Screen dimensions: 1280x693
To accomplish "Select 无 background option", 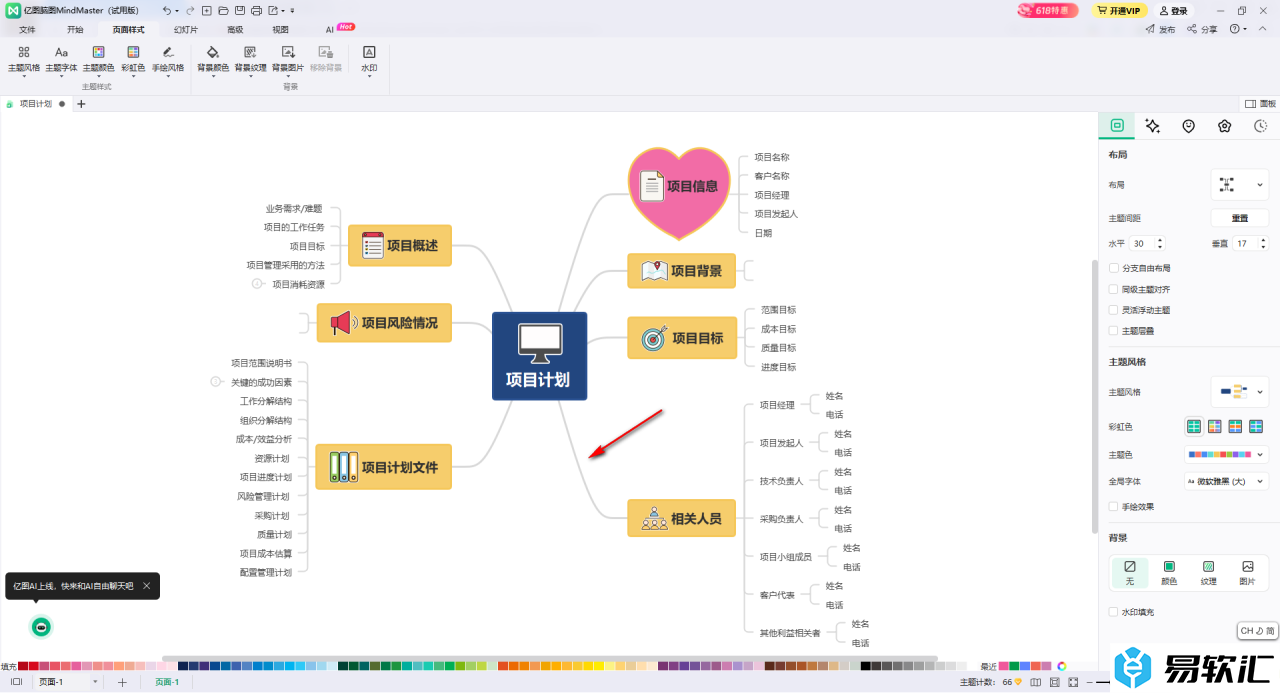I will pos(1130,572).
